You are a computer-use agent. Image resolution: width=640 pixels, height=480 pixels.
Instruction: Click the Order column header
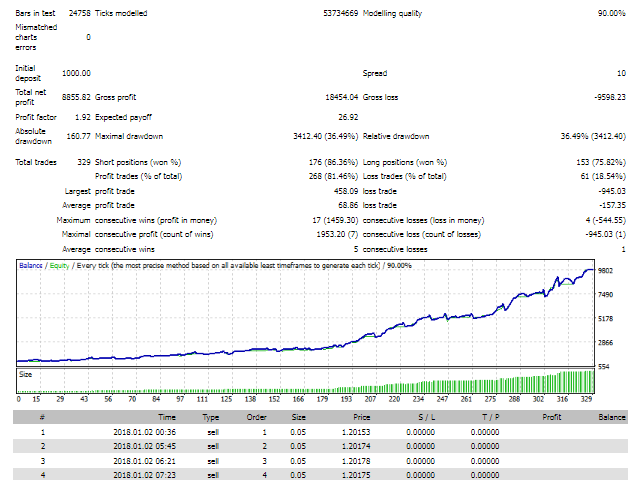point(256,417)
